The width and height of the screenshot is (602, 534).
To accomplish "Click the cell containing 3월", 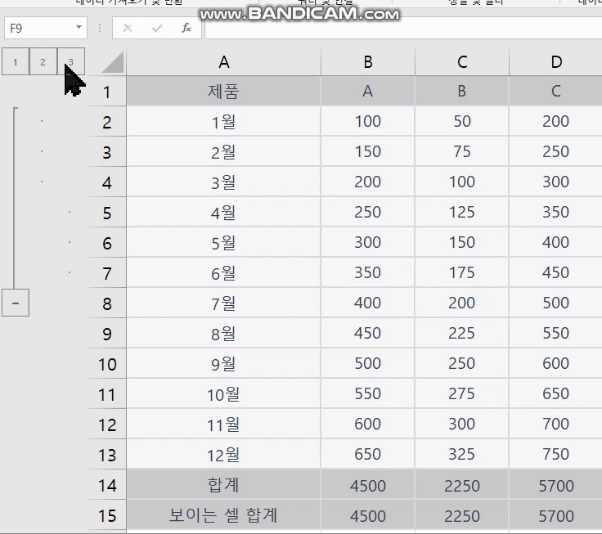I will pos(224,182).
